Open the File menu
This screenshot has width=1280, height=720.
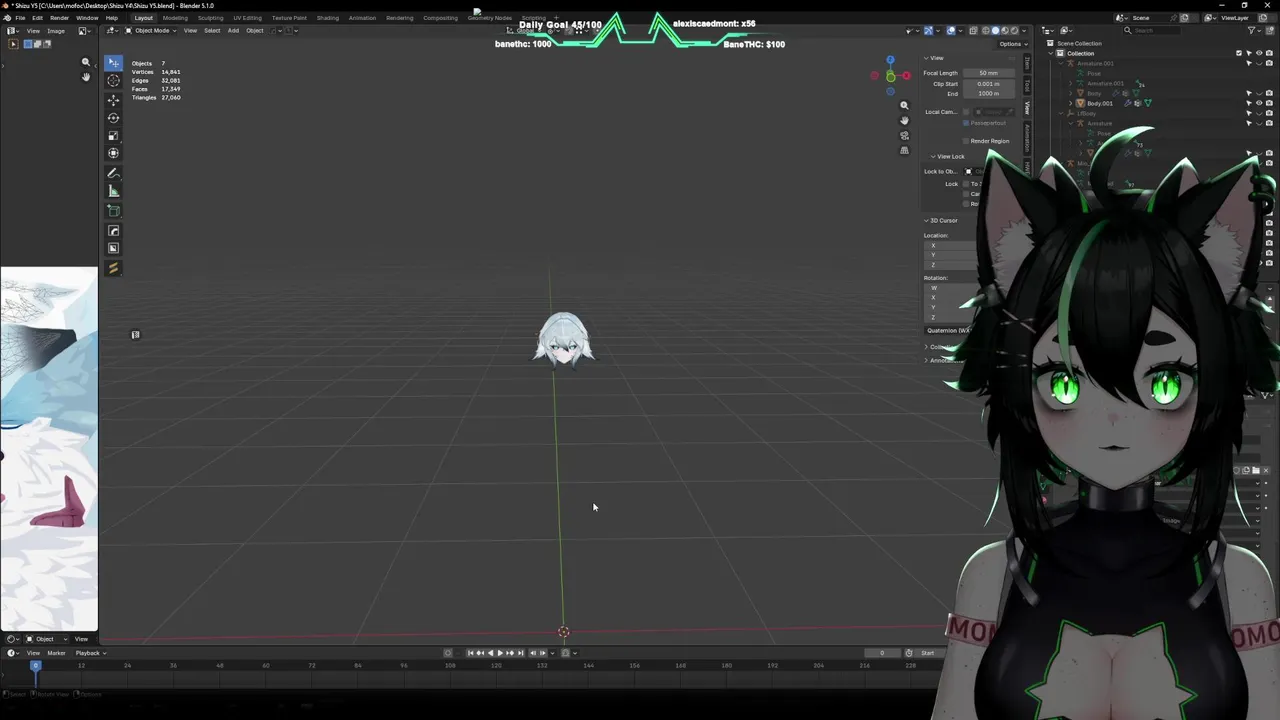point(20,18)
